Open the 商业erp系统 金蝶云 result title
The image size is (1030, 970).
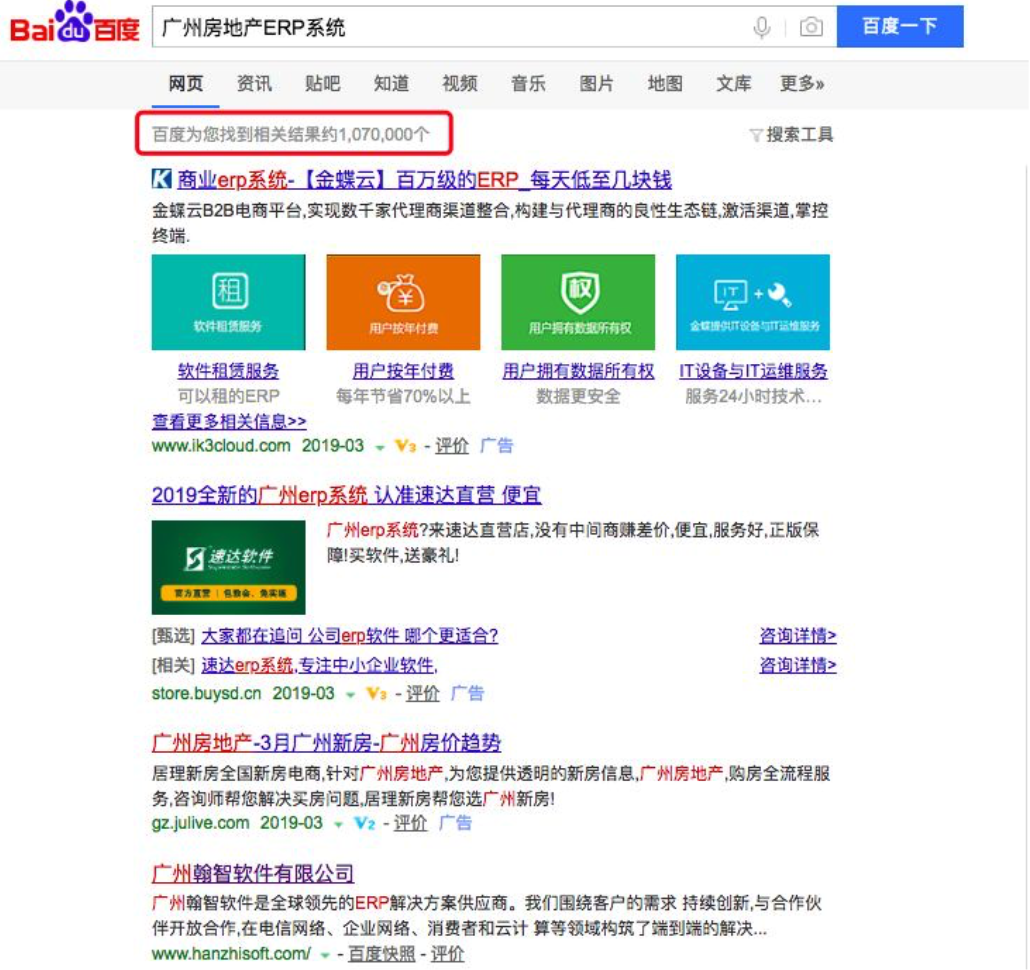click(424, 179)
